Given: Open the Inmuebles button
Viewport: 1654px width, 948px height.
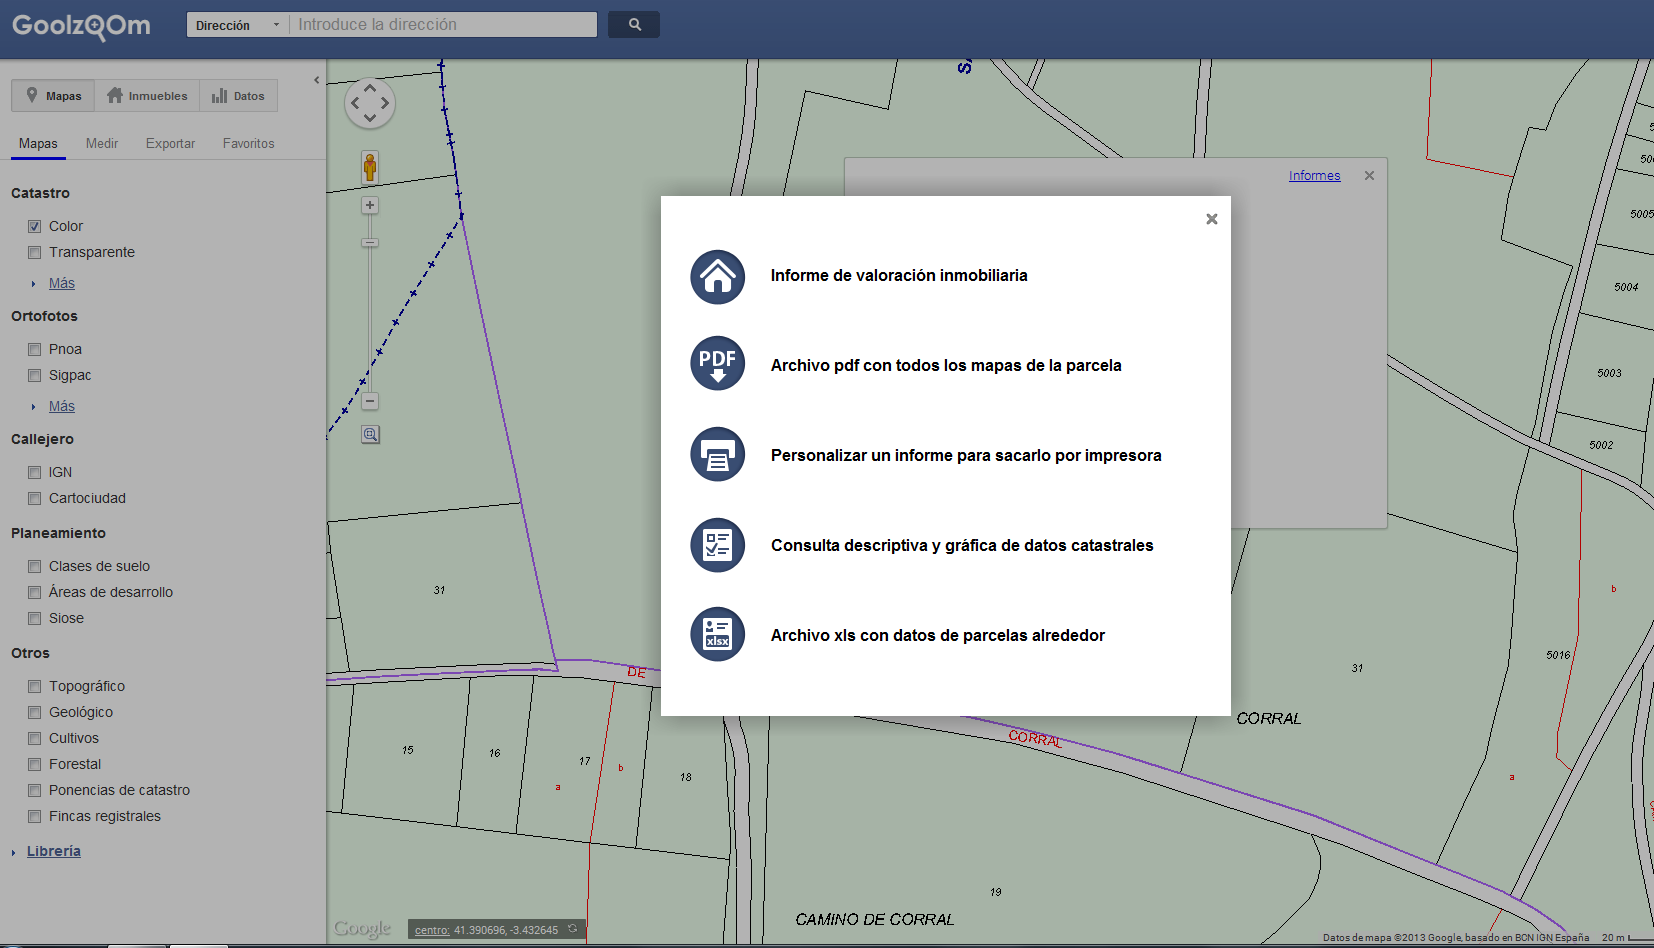Looking at the screenshot, I should [x=147, y=96].
